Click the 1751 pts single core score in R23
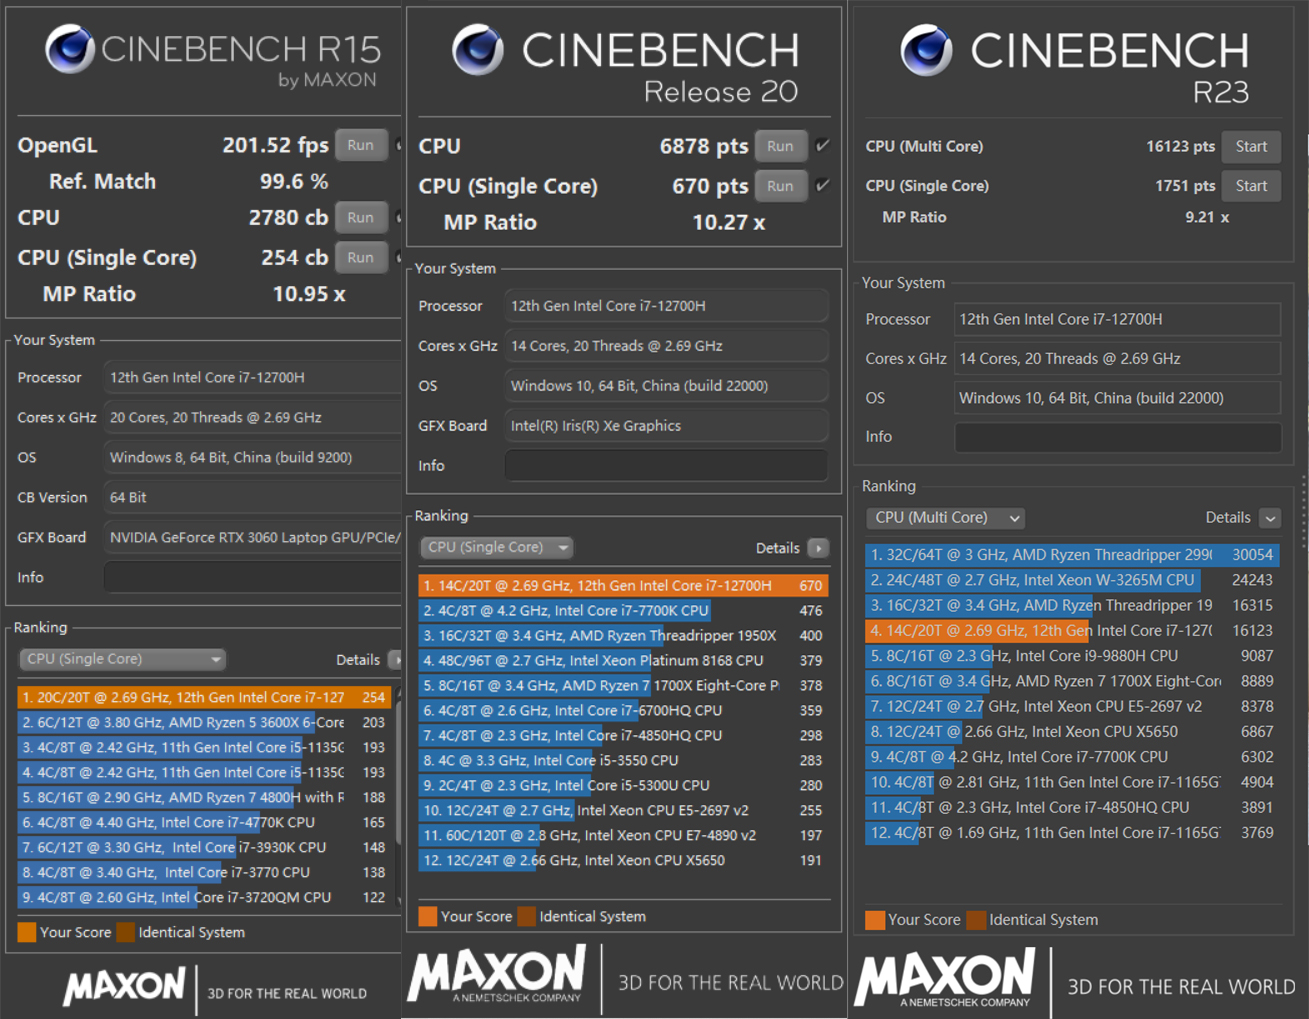Image resolution: width=1309 pixels, height=1019 pixels. tap(1185, 186)
